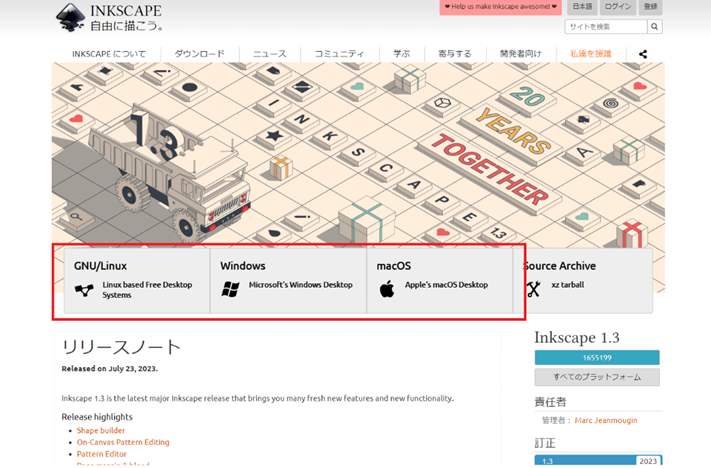Click the GNU/Linux penguin-network icon
The image size is (711, 468).
(x=84, y=290)
